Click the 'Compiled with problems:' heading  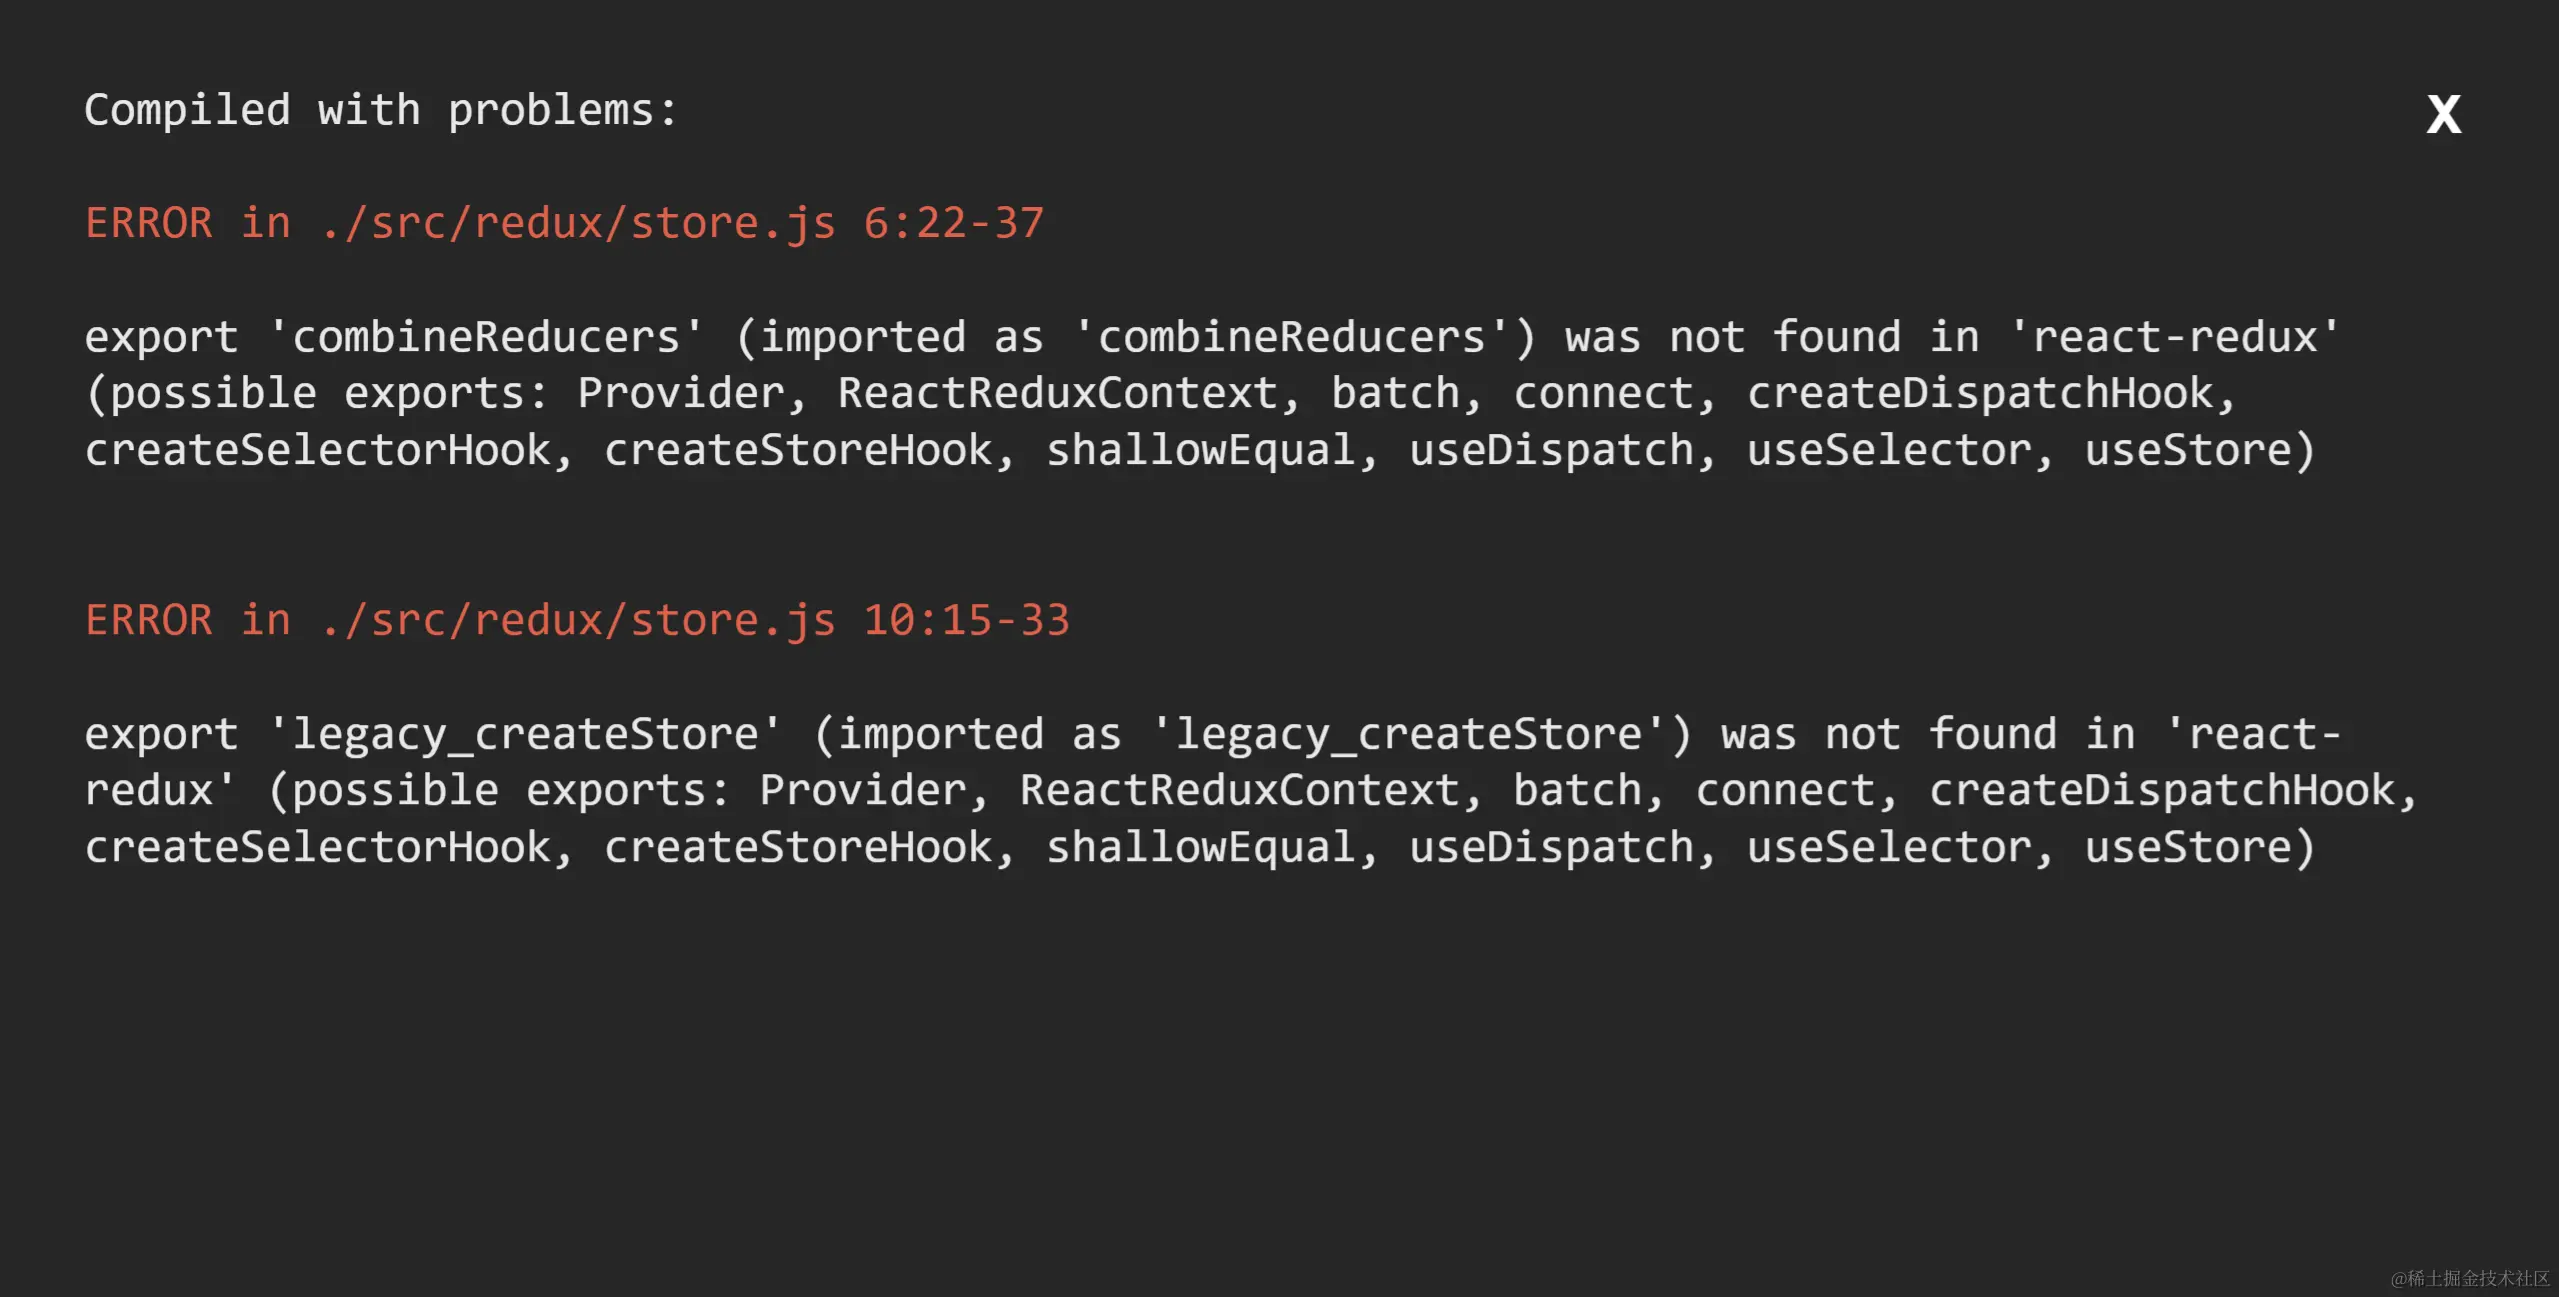[x=381, y=110]
